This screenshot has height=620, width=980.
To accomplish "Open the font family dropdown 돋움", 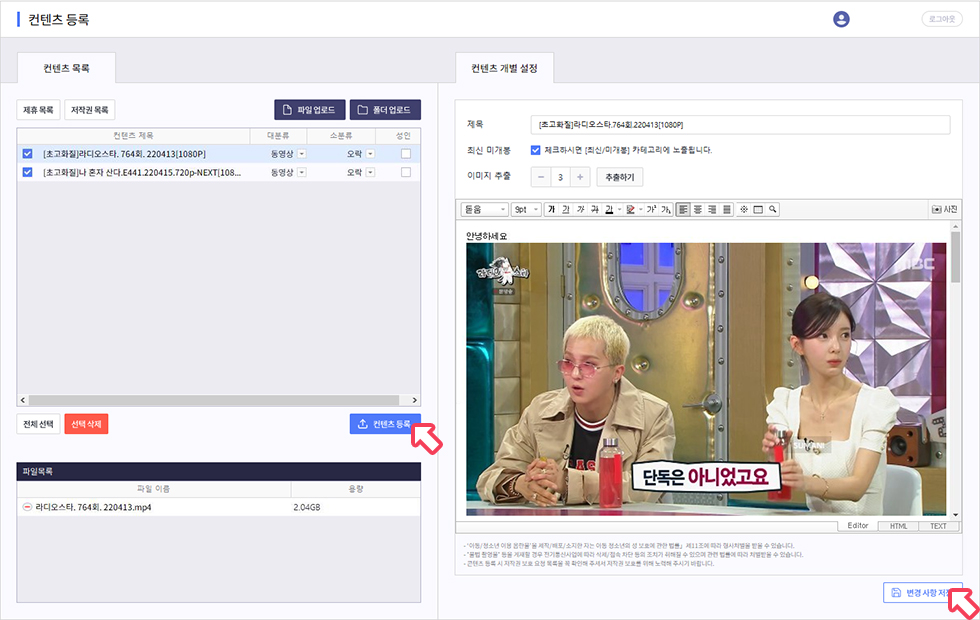I will pyautogui.click(x=485, y=209).
